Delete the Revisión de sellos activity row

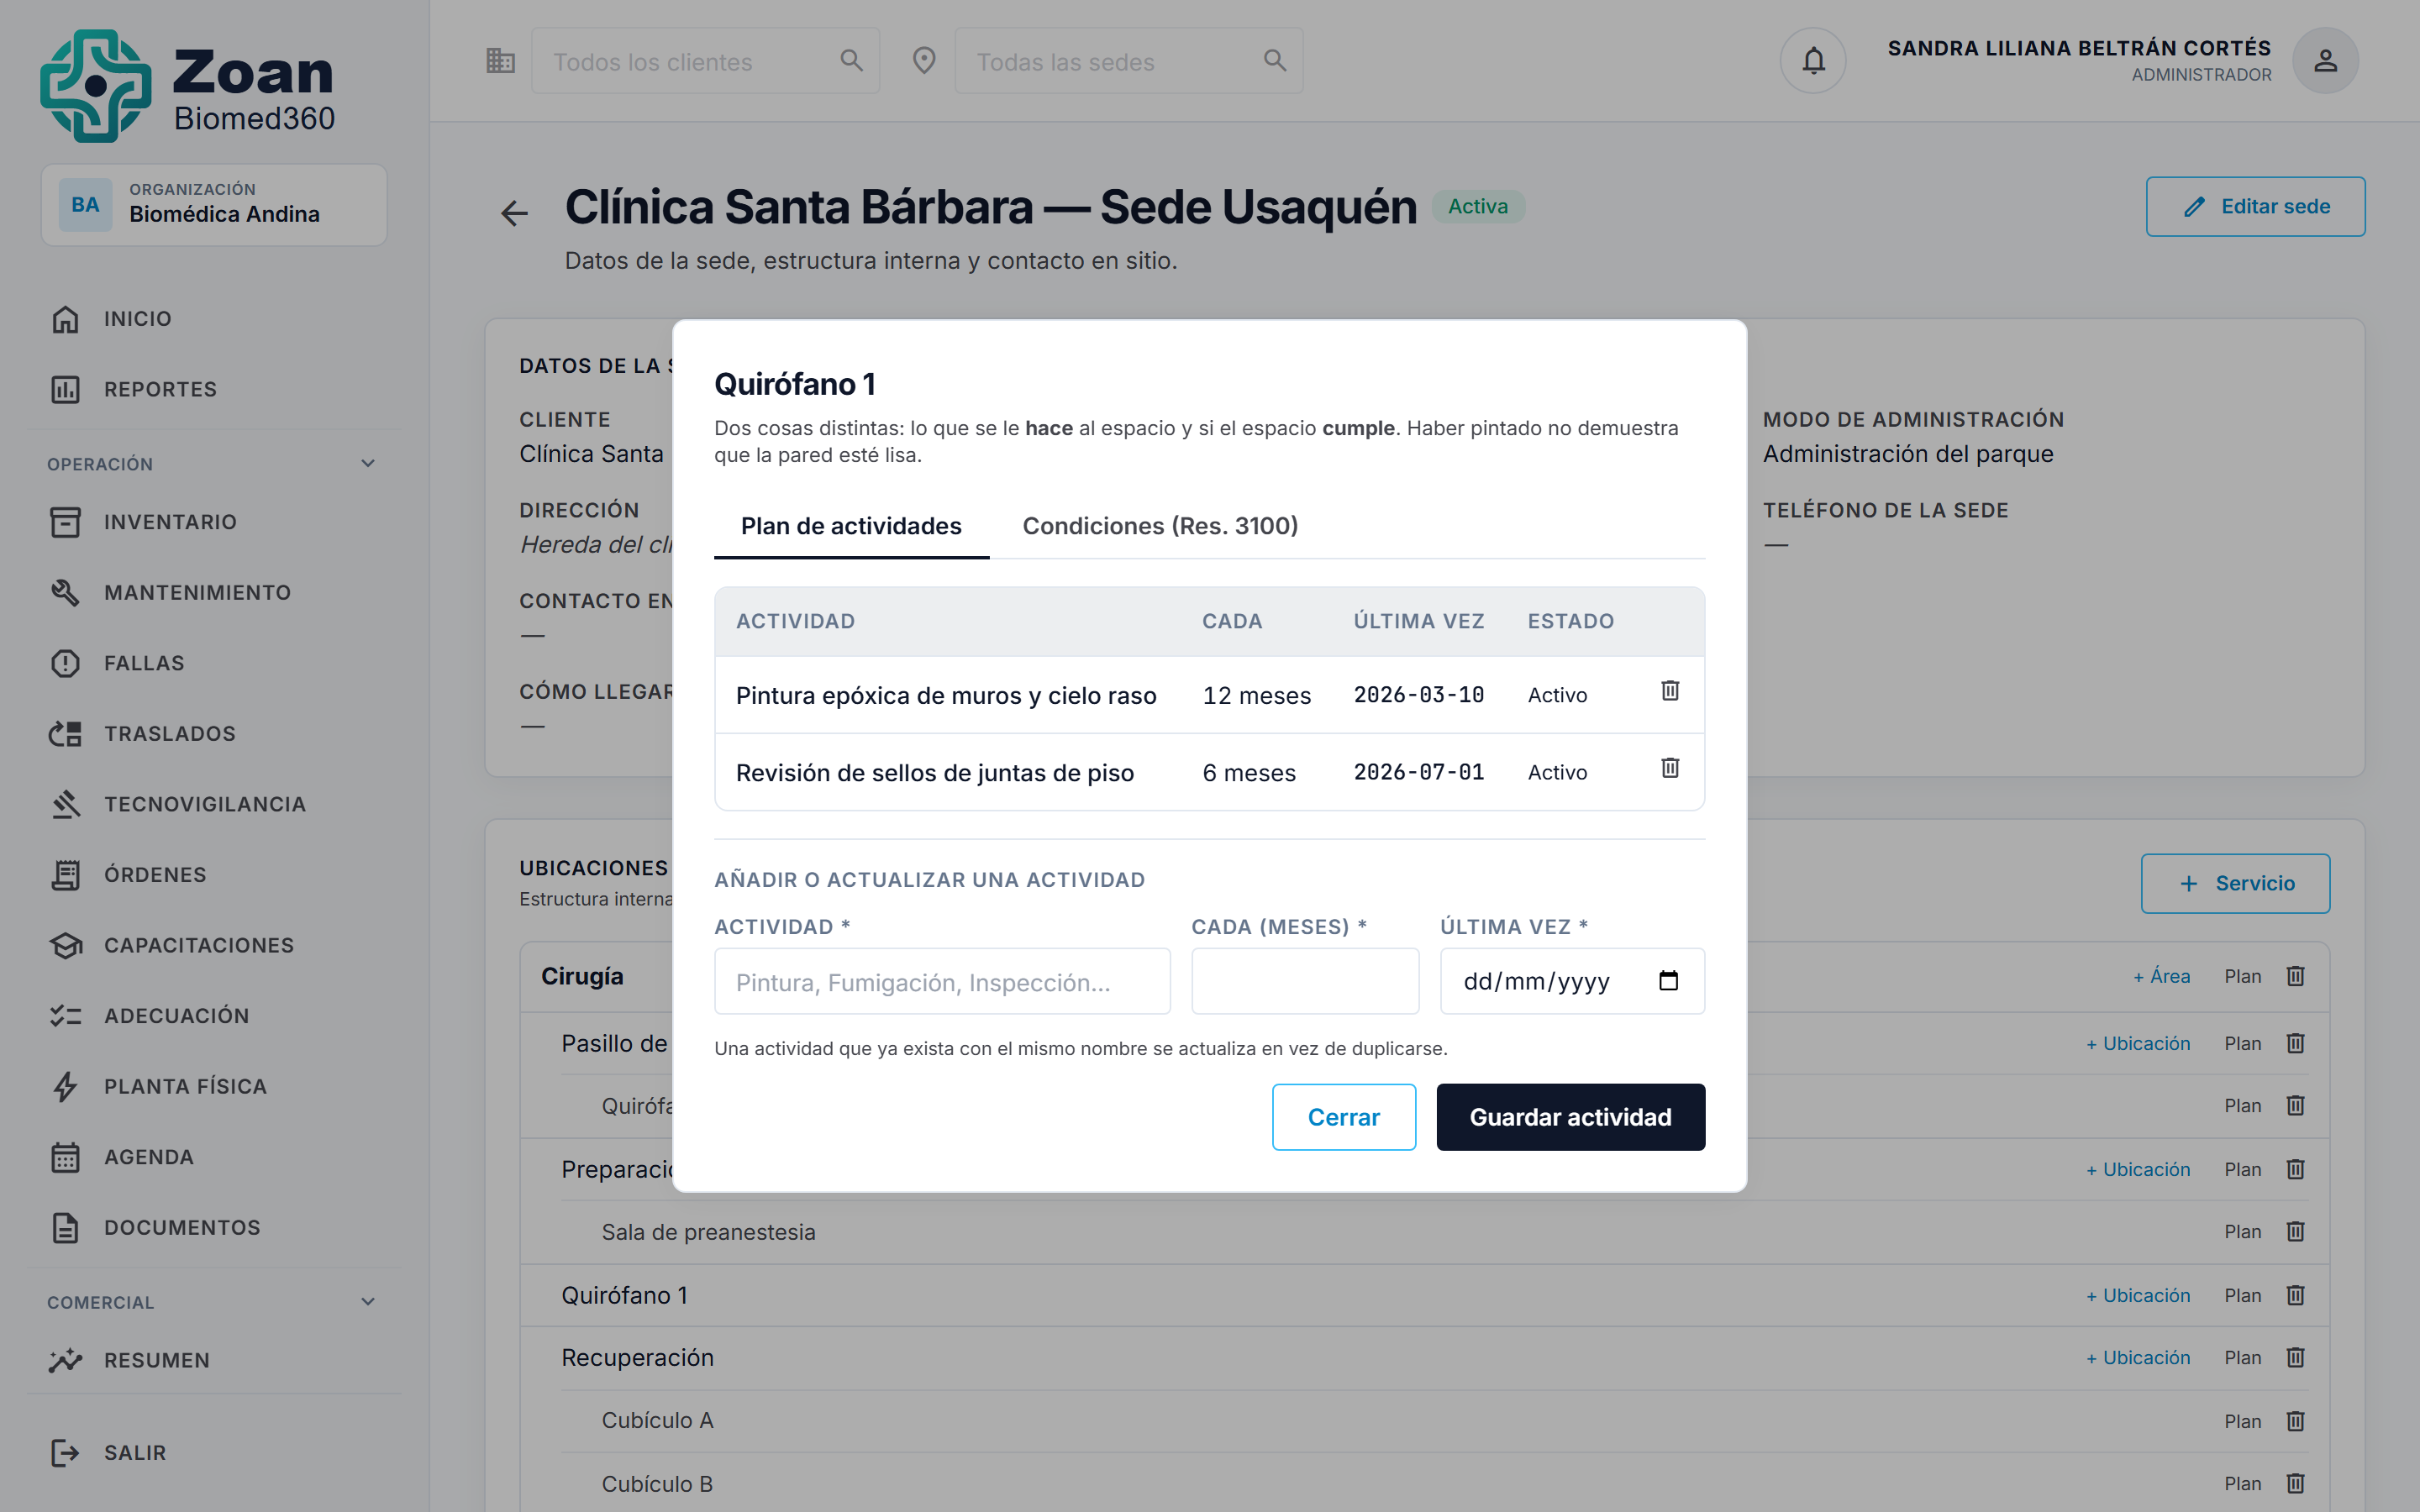coord(1670,768)
